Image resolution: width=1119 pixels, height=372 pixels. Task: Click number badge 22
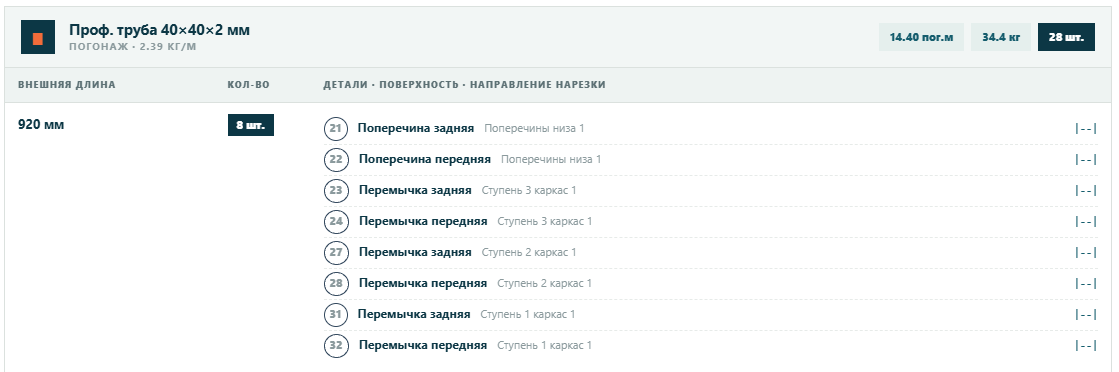(336, 159)
